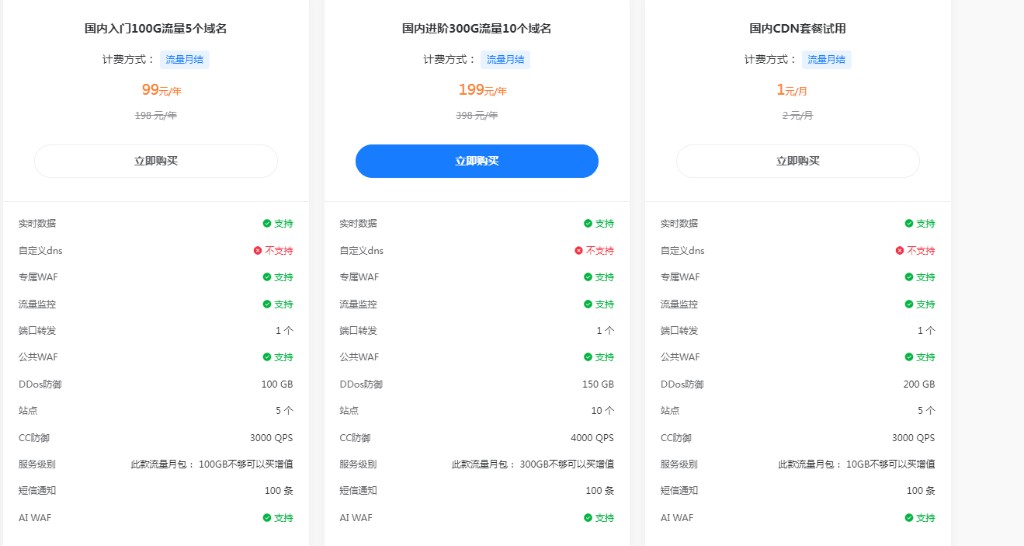Click service note 此款流量月包：10GB不够可以买增值
Screen dimensions: 1024x546
tap(856, 464)
